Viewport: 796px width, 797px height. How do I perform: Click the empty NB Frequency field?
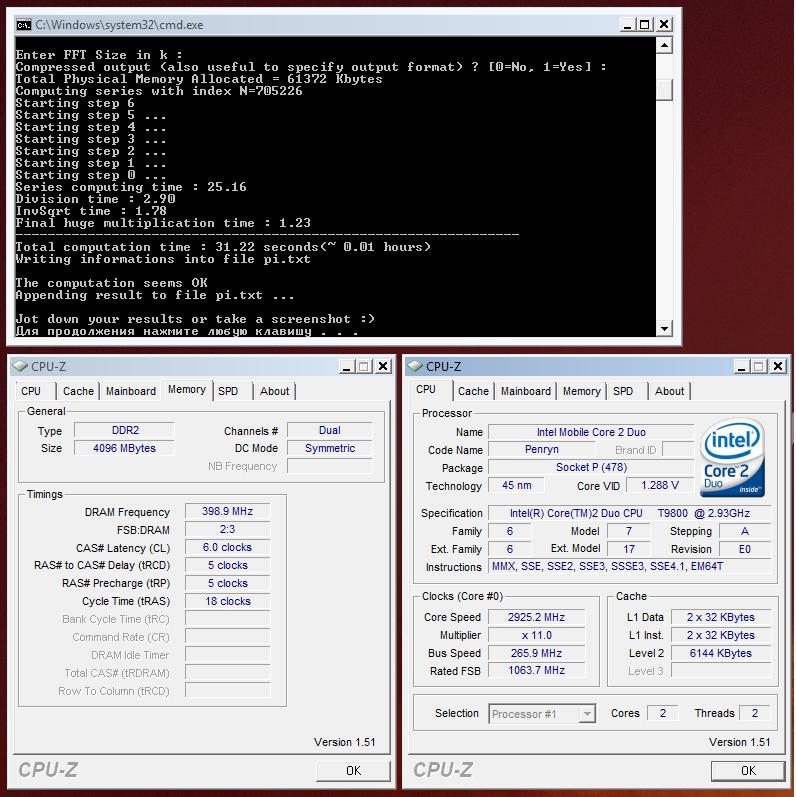(x=330, y=466)
